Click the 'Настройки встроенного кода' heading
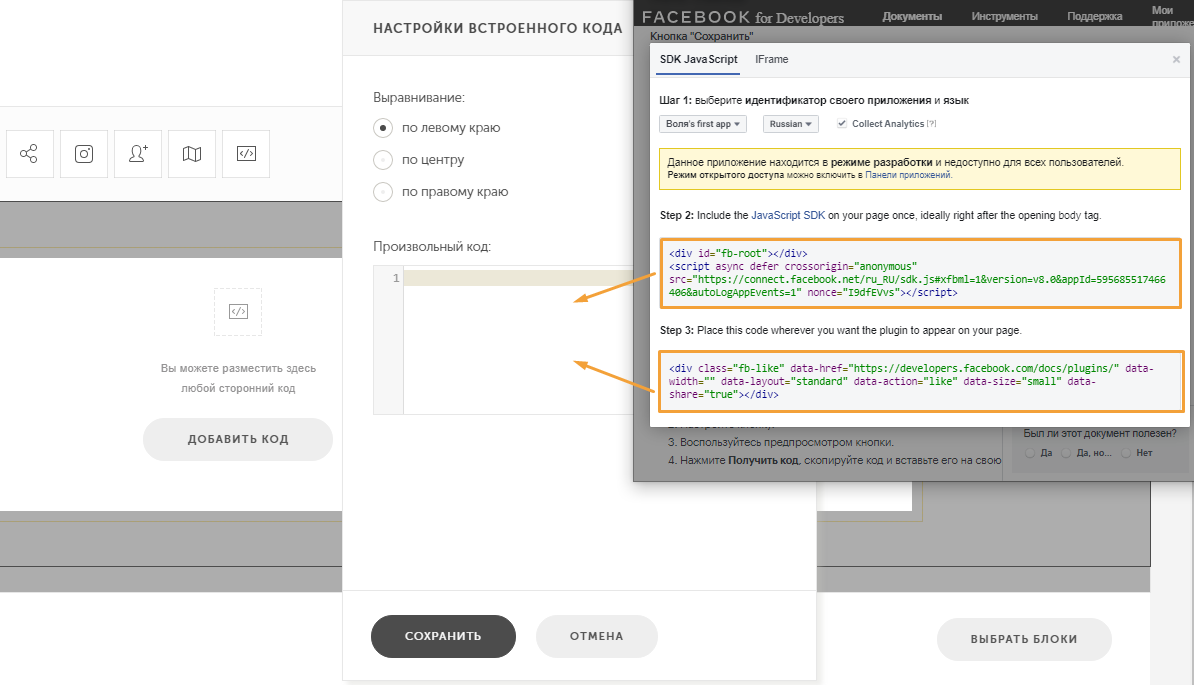1194x685 pixels. (x=497, y=28)
